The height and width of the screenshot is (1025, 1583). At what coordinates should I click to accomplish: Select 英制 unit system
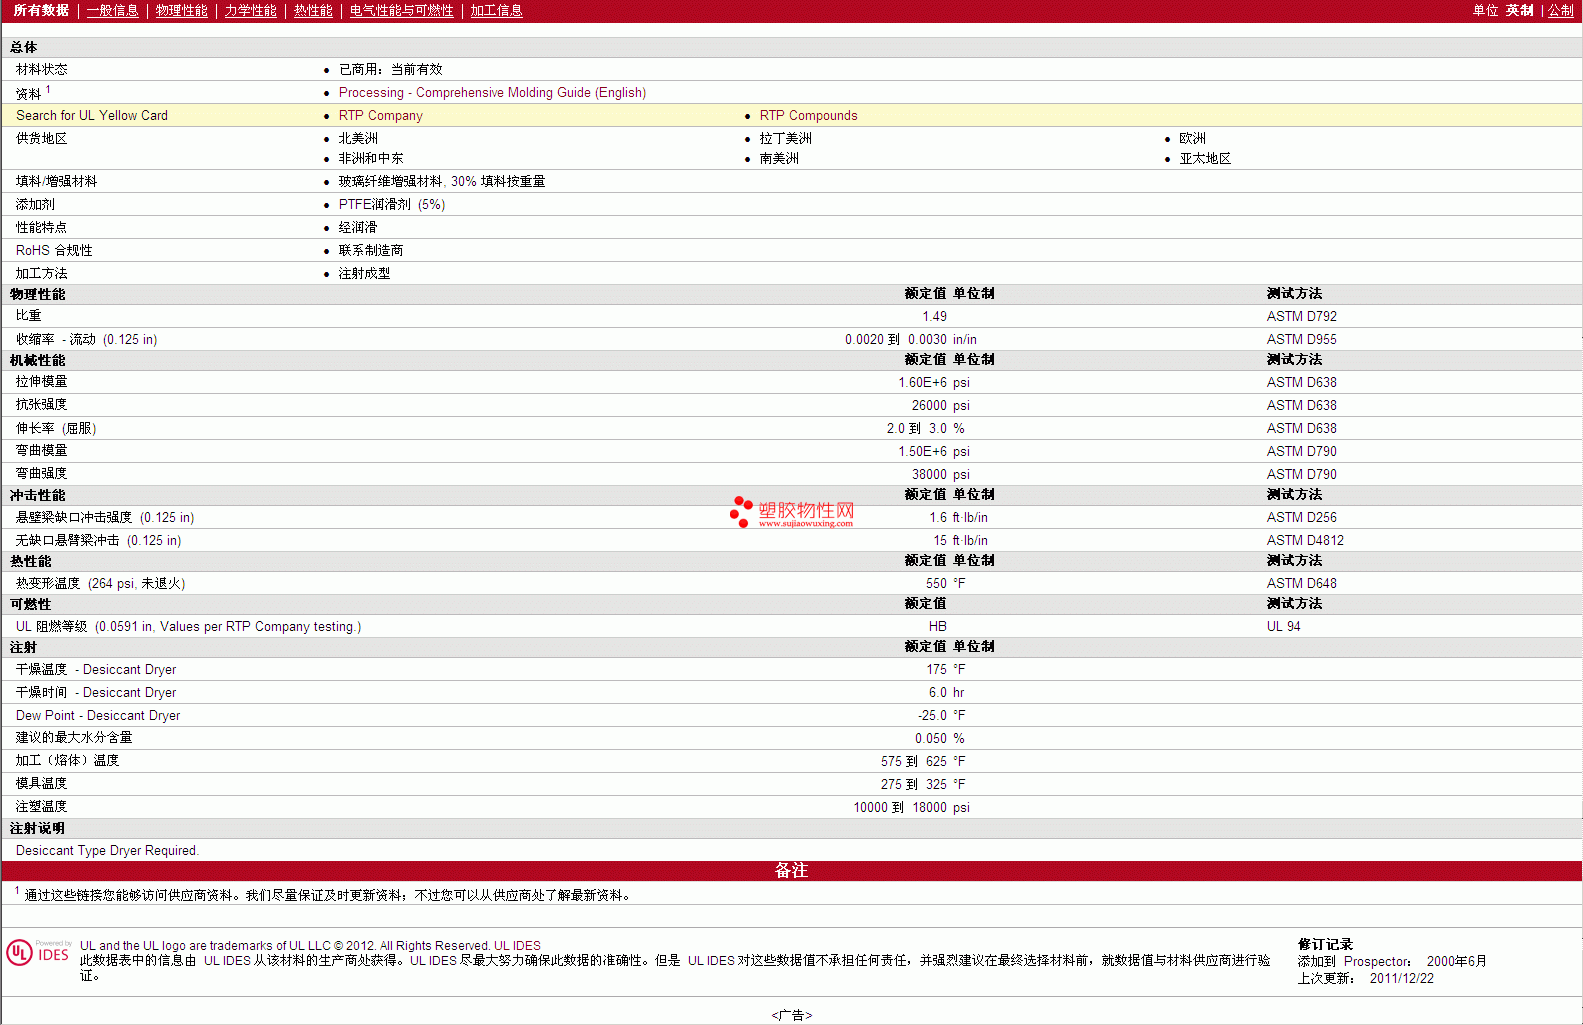pyautogui.click(x=1519, y=11)
